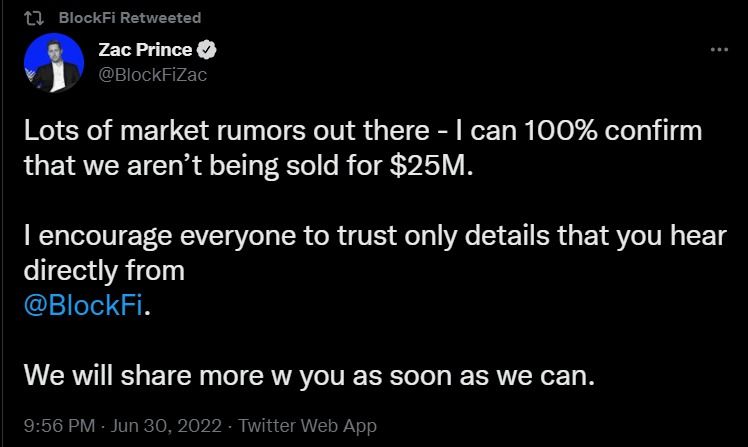Click the 'directly from' line
This screenshot has height=447, width=748.
[103, 271]
